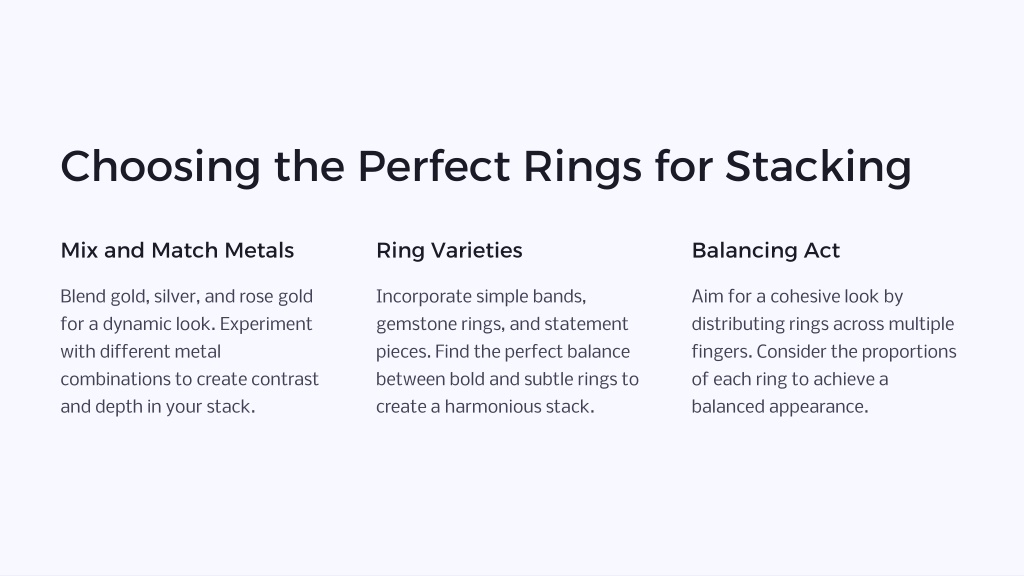Click the word 'Stacking' in the slide title
Screen dimensions: 1024x576
[818, 167]
